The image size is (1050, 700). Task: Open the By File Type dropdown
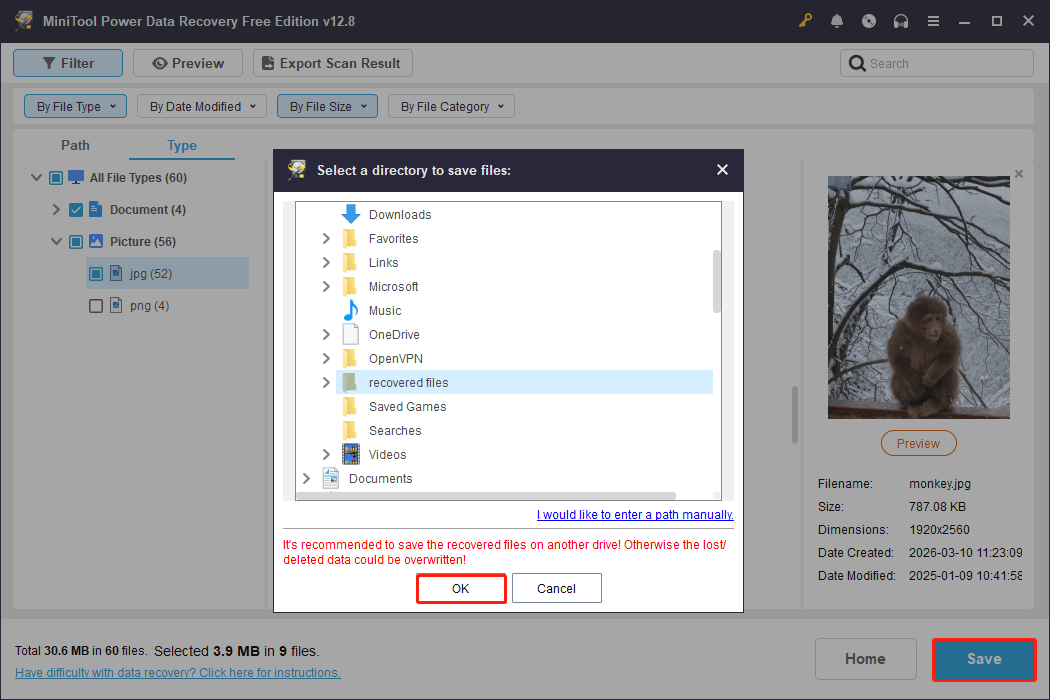75,106
